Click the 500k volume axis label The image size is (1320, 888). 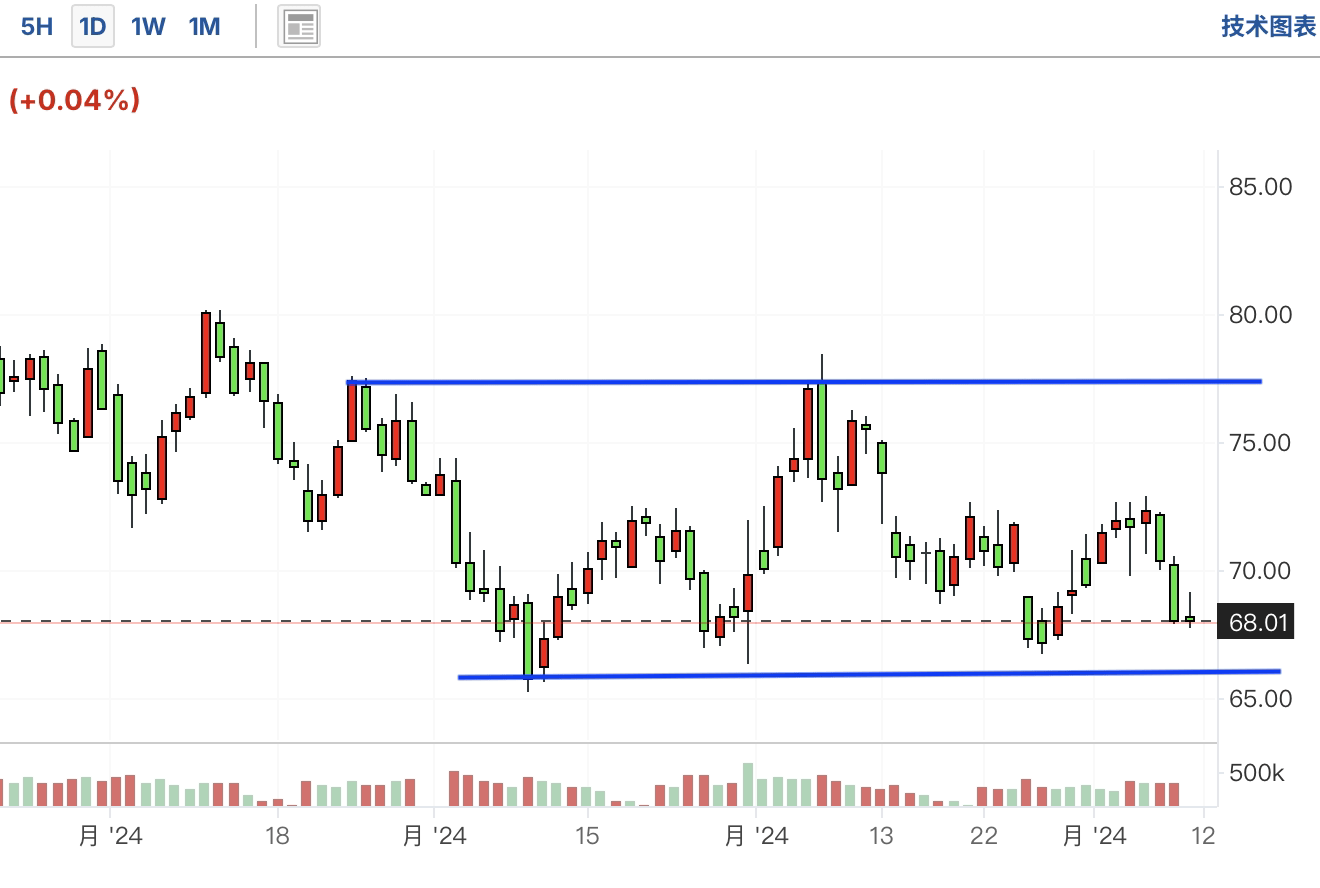click(x=1257, y=774)
